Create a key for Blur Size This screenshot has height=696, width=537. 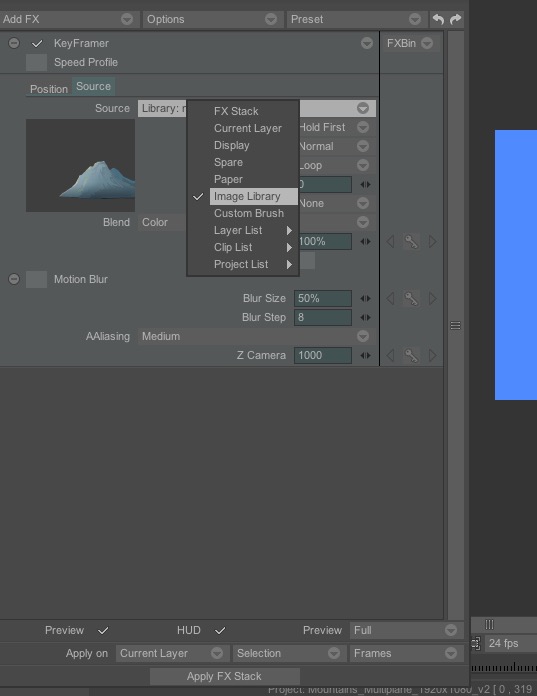411,298
